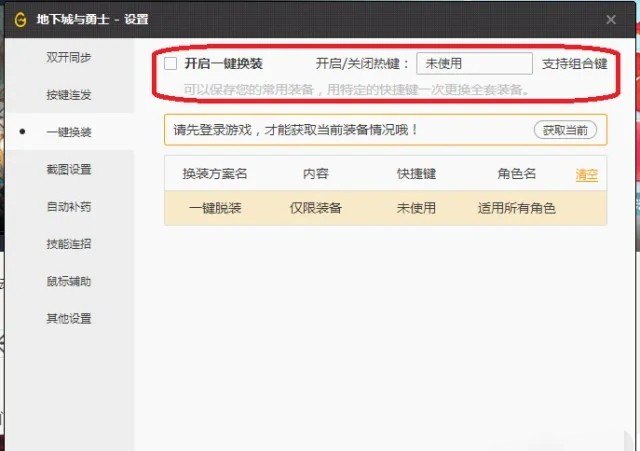The width and height of the screenshot is (640, 451).
Task: Open the 鼠标辅助 settings tab
Action: [x=69, y=281]
